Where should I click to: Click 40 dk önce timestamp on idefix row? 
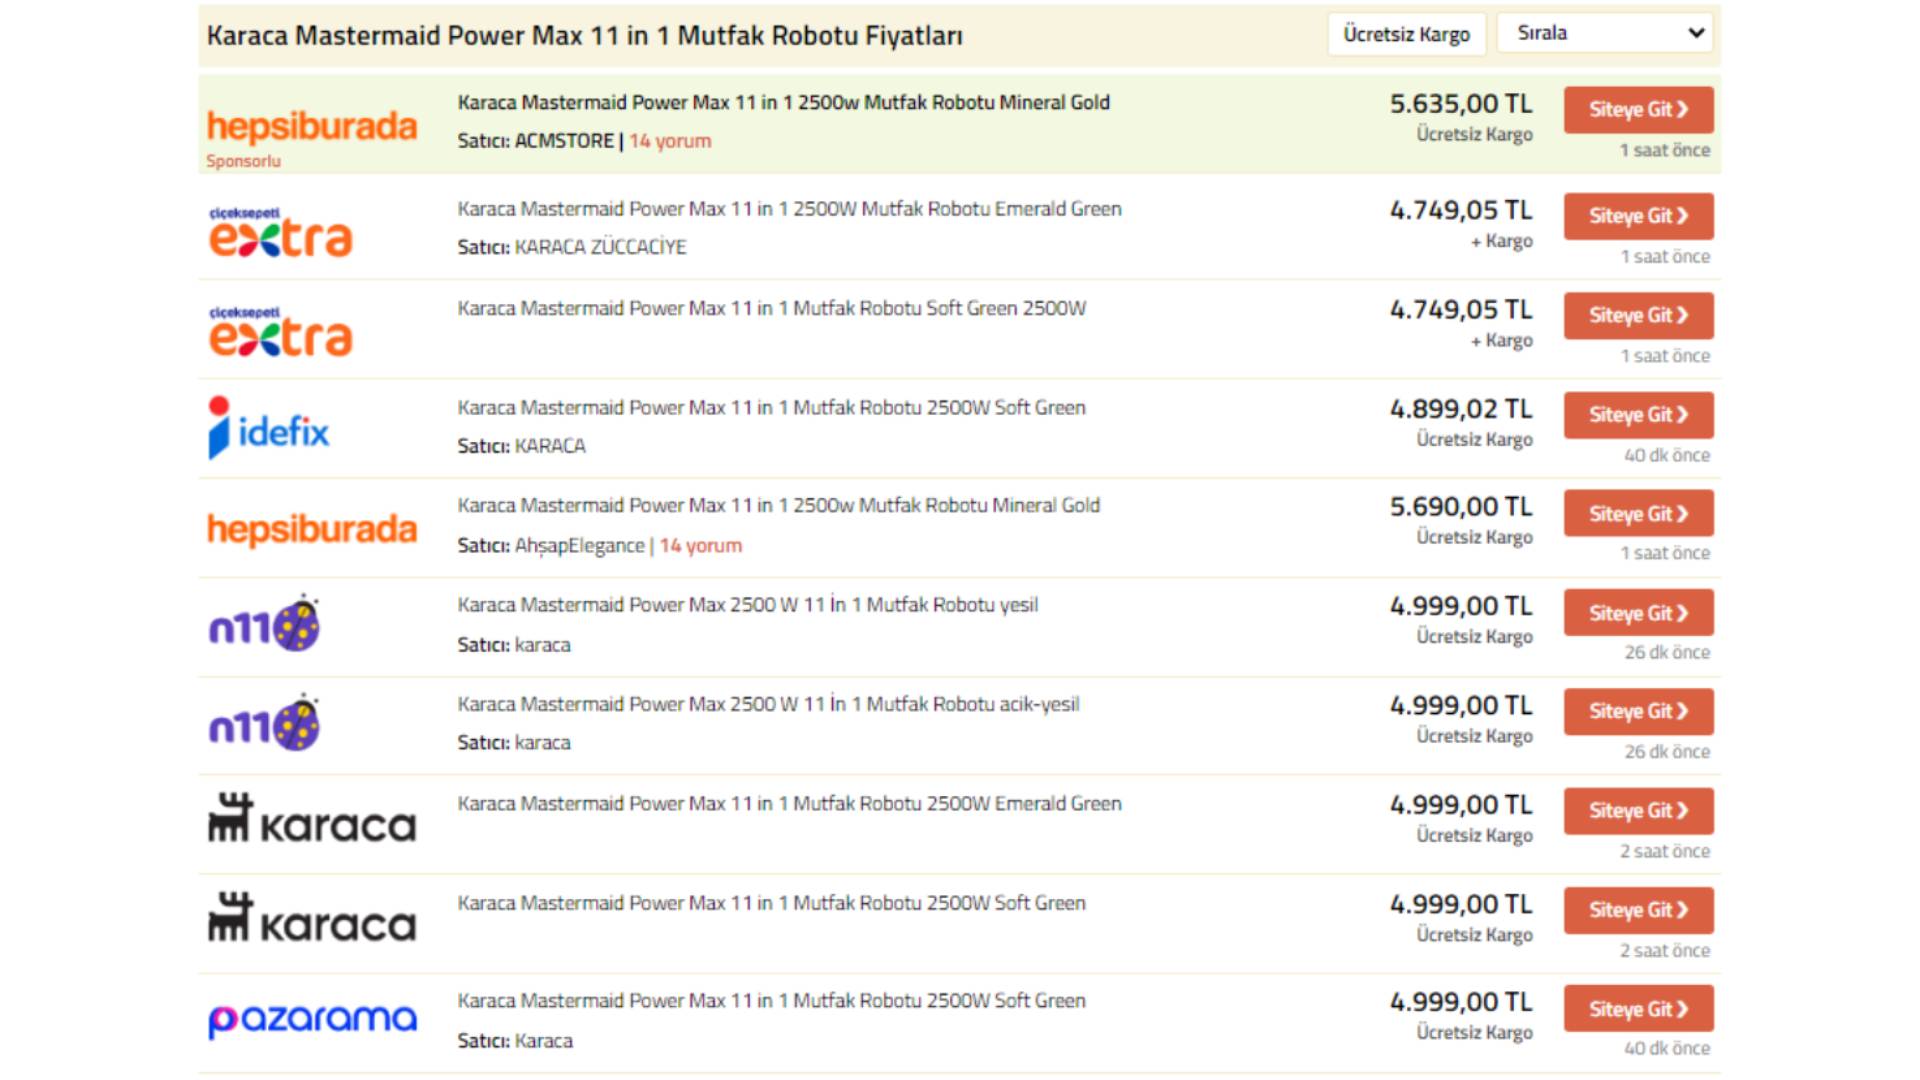click(1667, 456)
